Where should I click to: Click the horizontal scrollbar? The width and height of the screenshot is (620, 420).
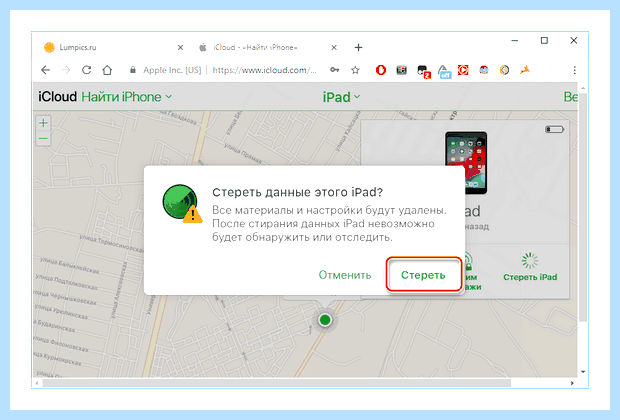point(277,383)
